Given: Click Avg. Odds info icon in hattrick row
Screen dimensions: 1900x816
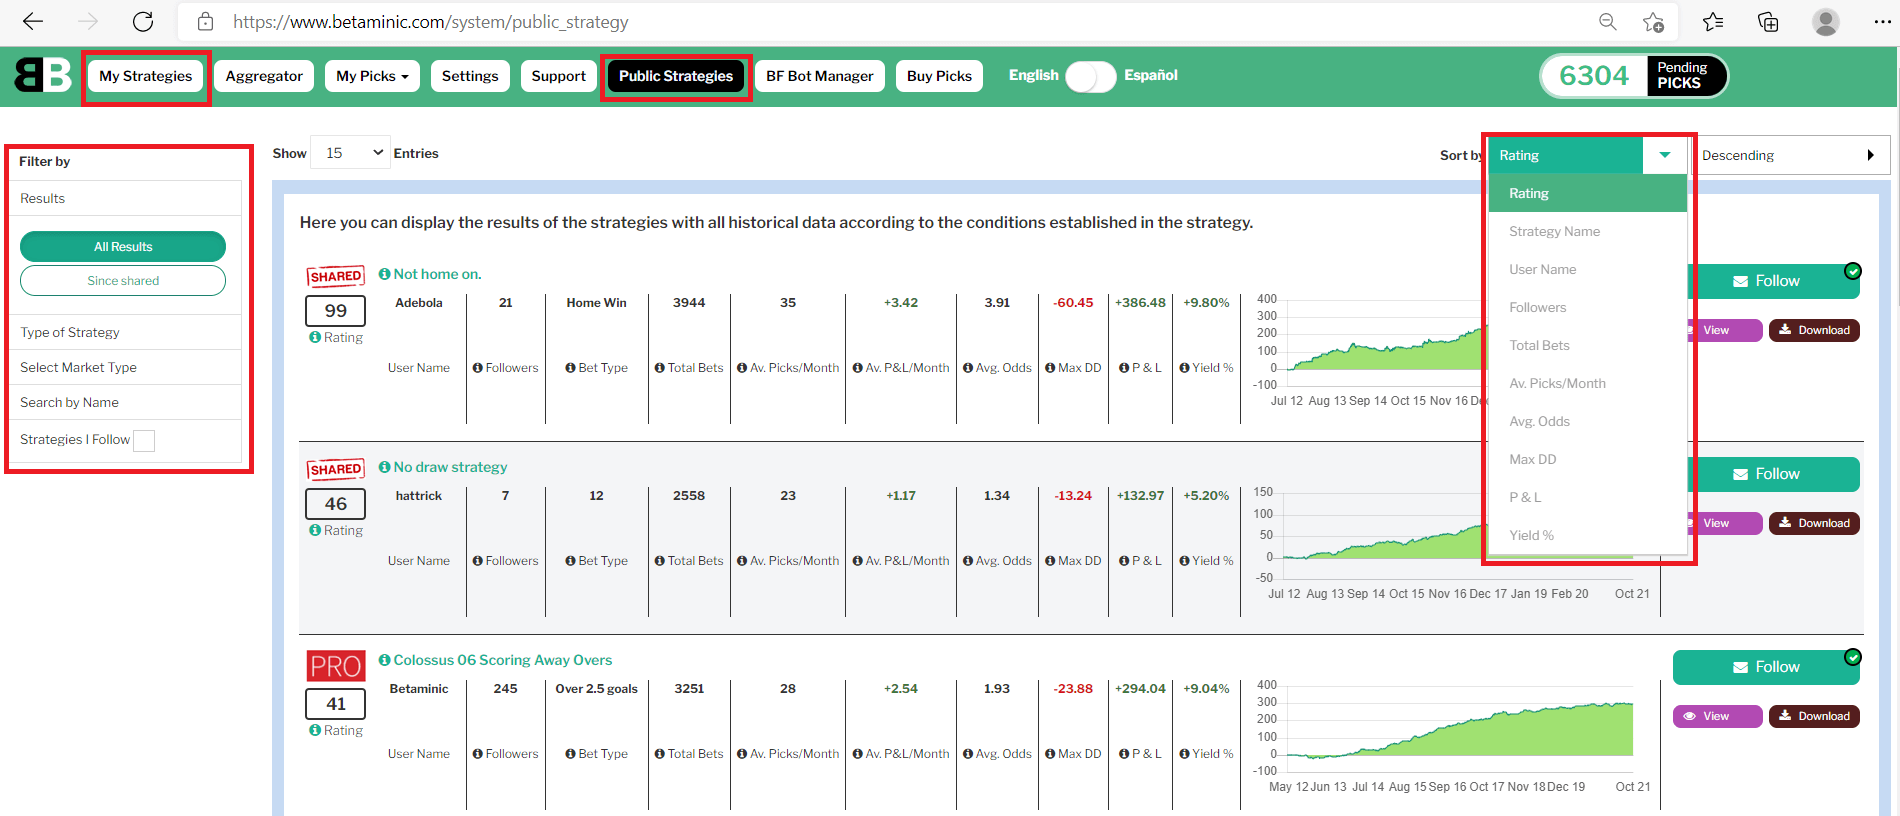Looking at the screenshot, I should (x=968, y=561).
